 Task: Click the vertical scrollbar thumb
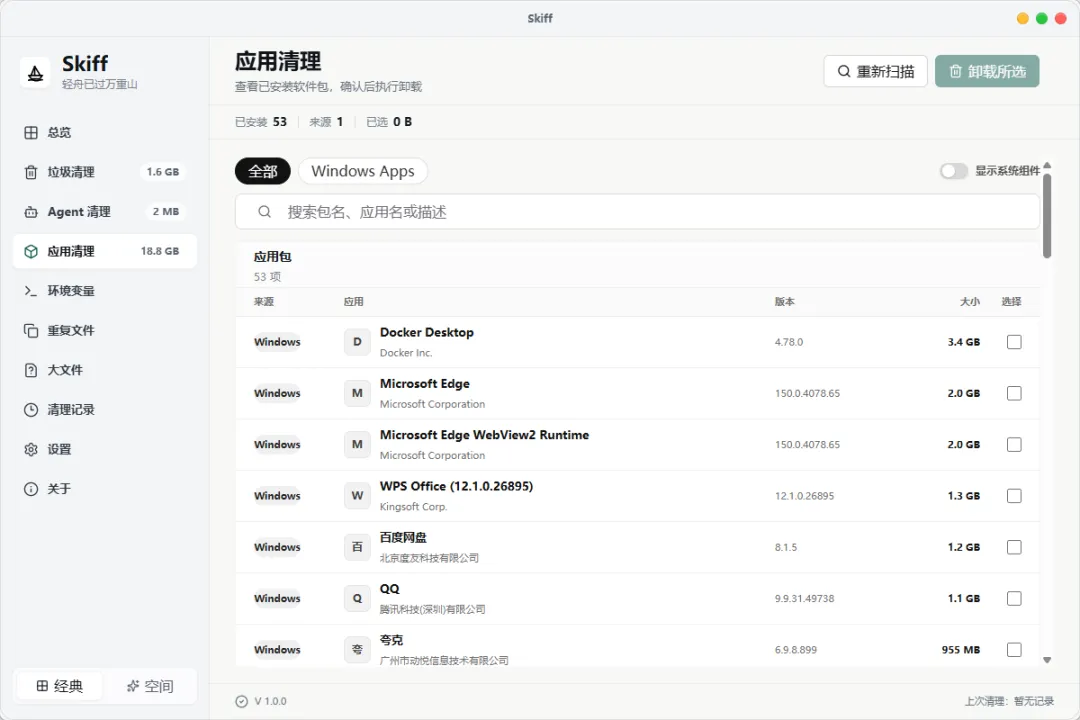click(1047, 216)
